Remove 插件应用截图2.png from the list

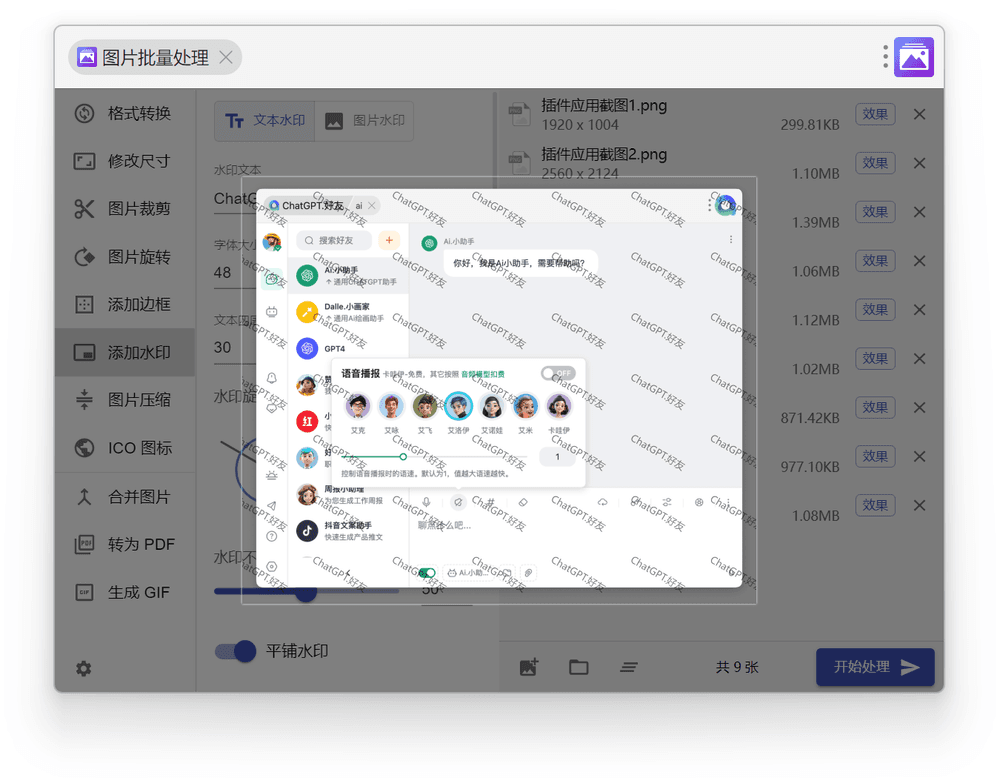[x=919, y=163]
